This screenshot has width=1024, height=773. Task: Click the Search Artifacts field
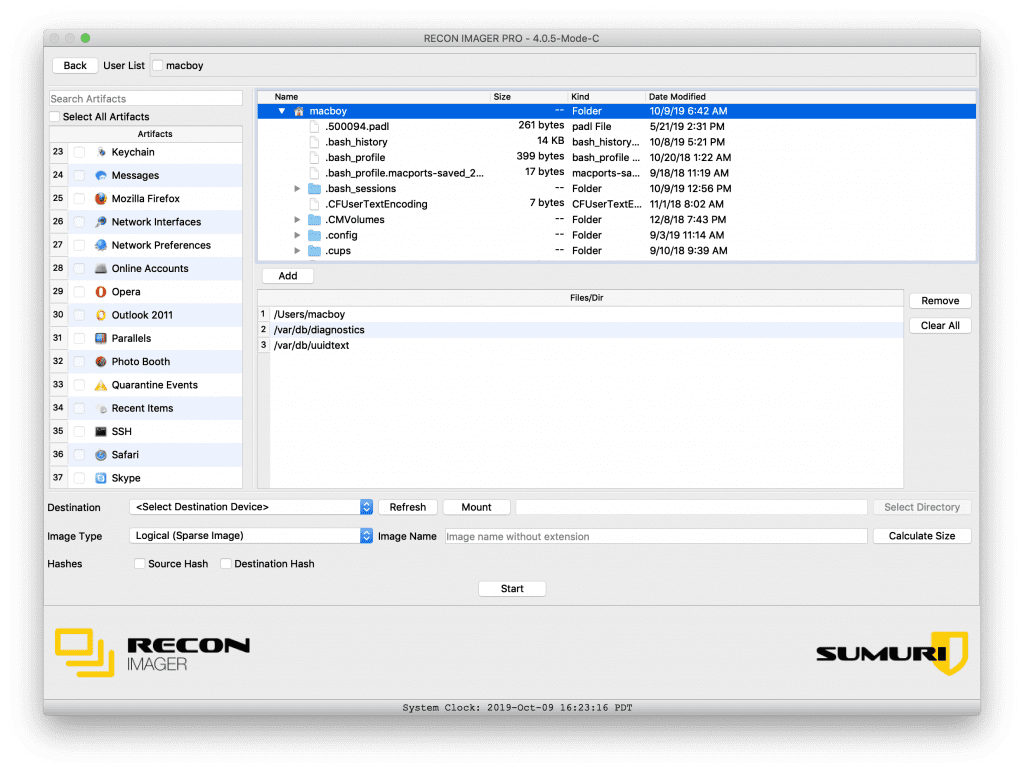146,99
